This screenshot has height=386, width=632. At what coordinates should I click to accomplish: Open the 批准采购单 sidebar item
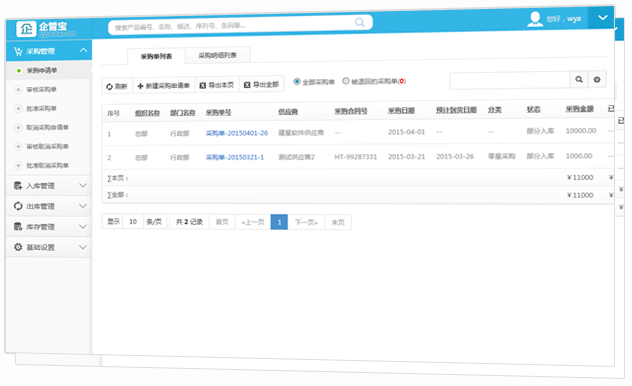click(42, 108)
